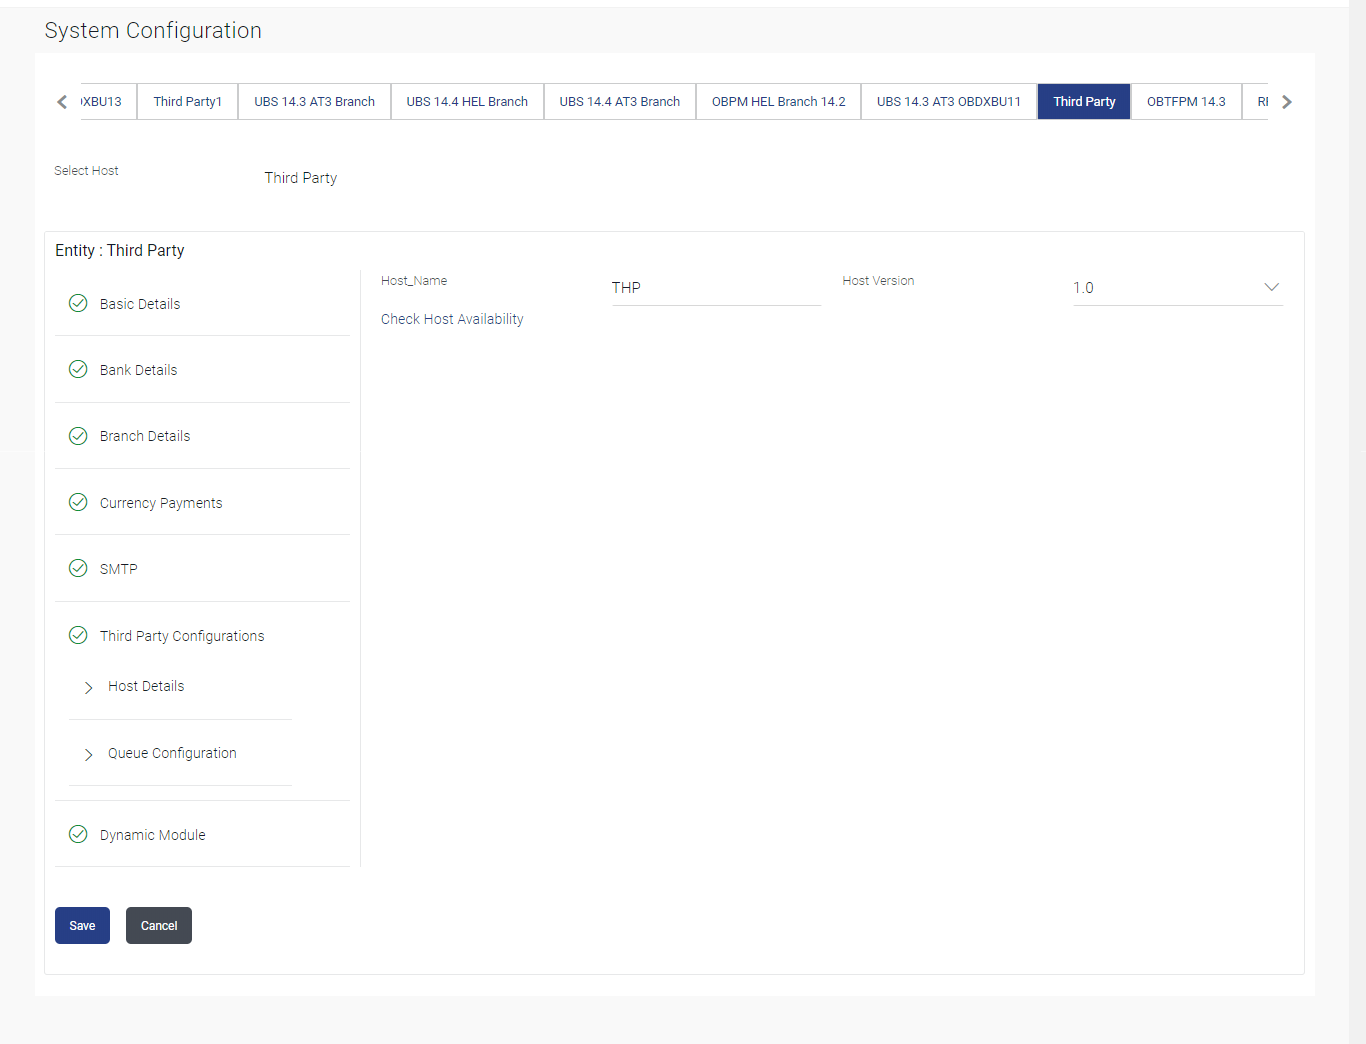This screenshot has height=1044, width=1366.
Task: Click the Branch Details checkmark icon
Action: [x=78, y=436]
